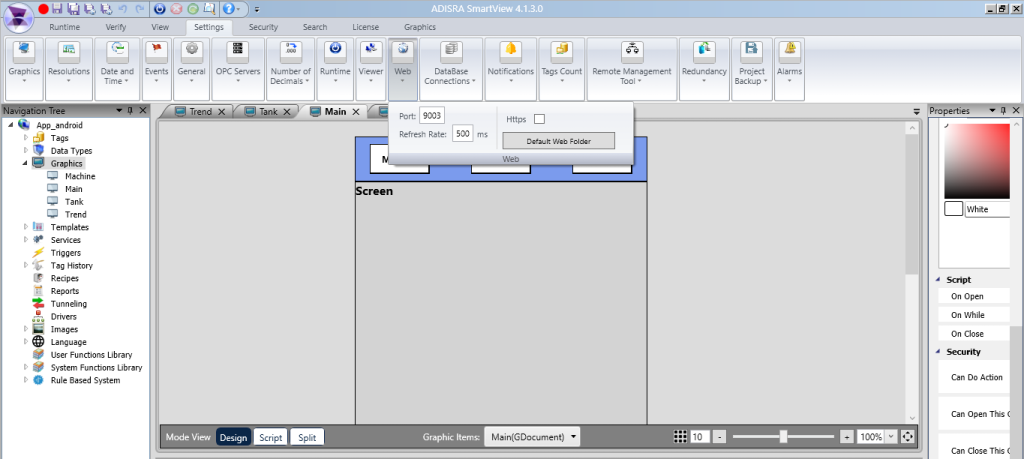This screenshot has height=459, width=1024.
Task: Open DataBase Connections settings
Action: pos(451,69)
